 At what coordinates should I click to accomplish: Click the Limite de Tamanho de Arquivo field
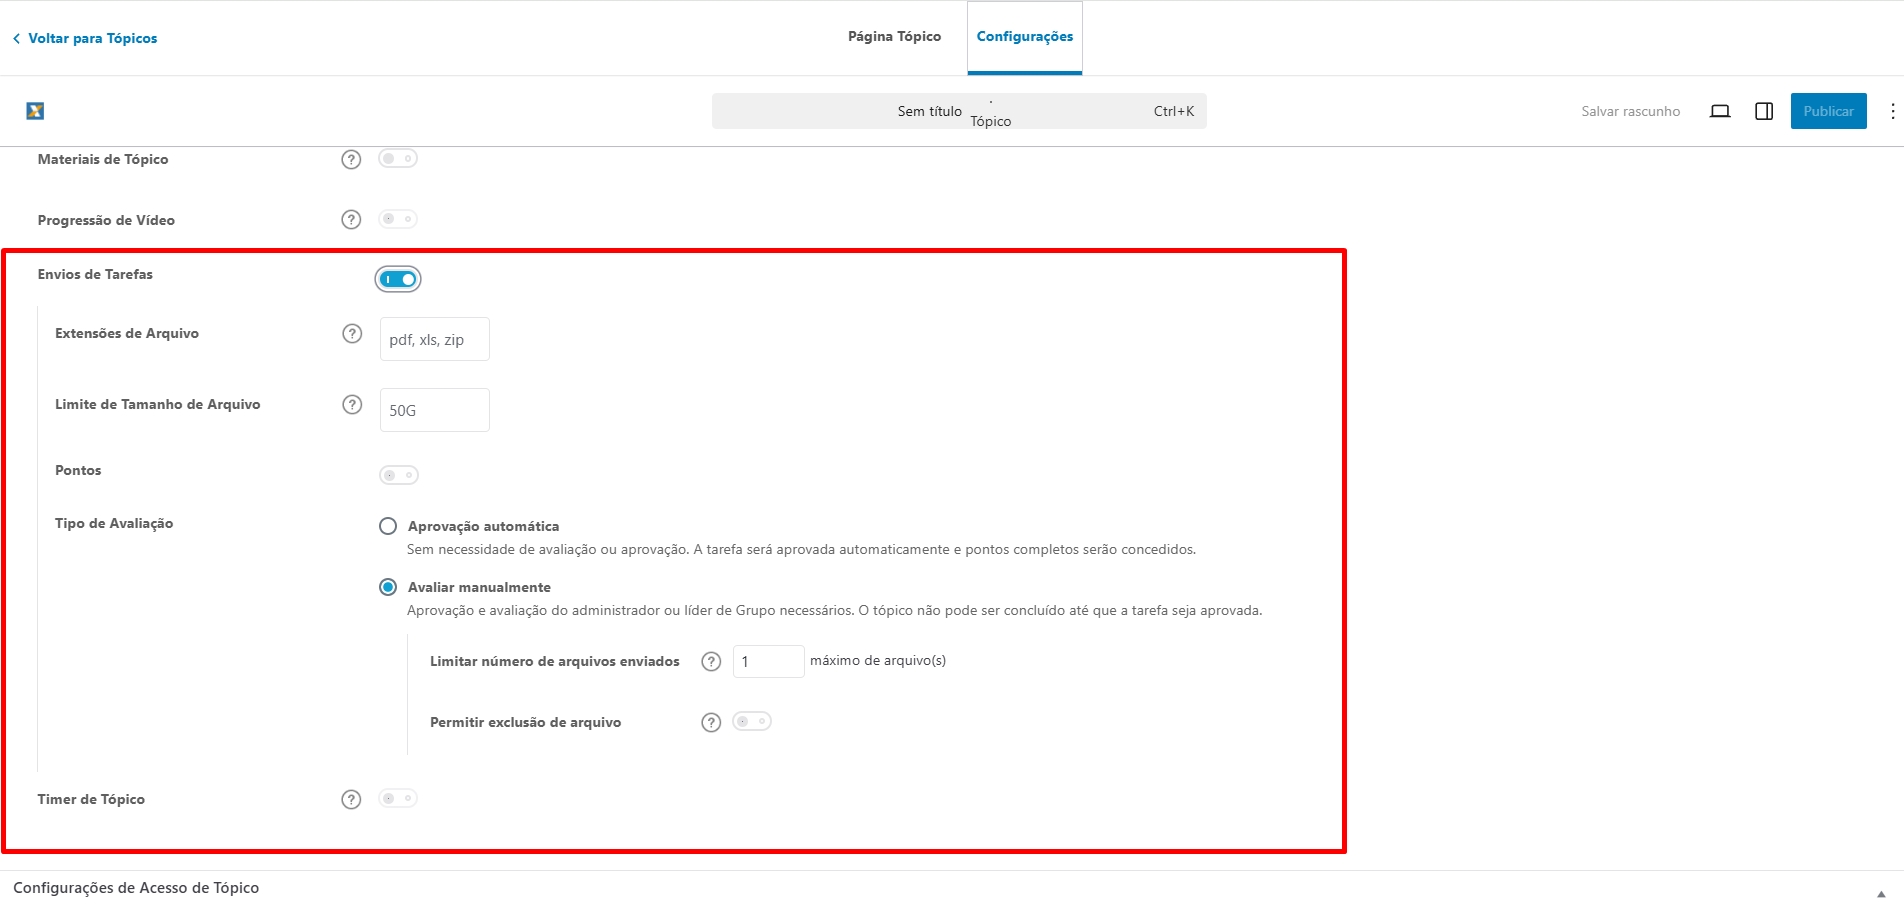tap(435, 410)
